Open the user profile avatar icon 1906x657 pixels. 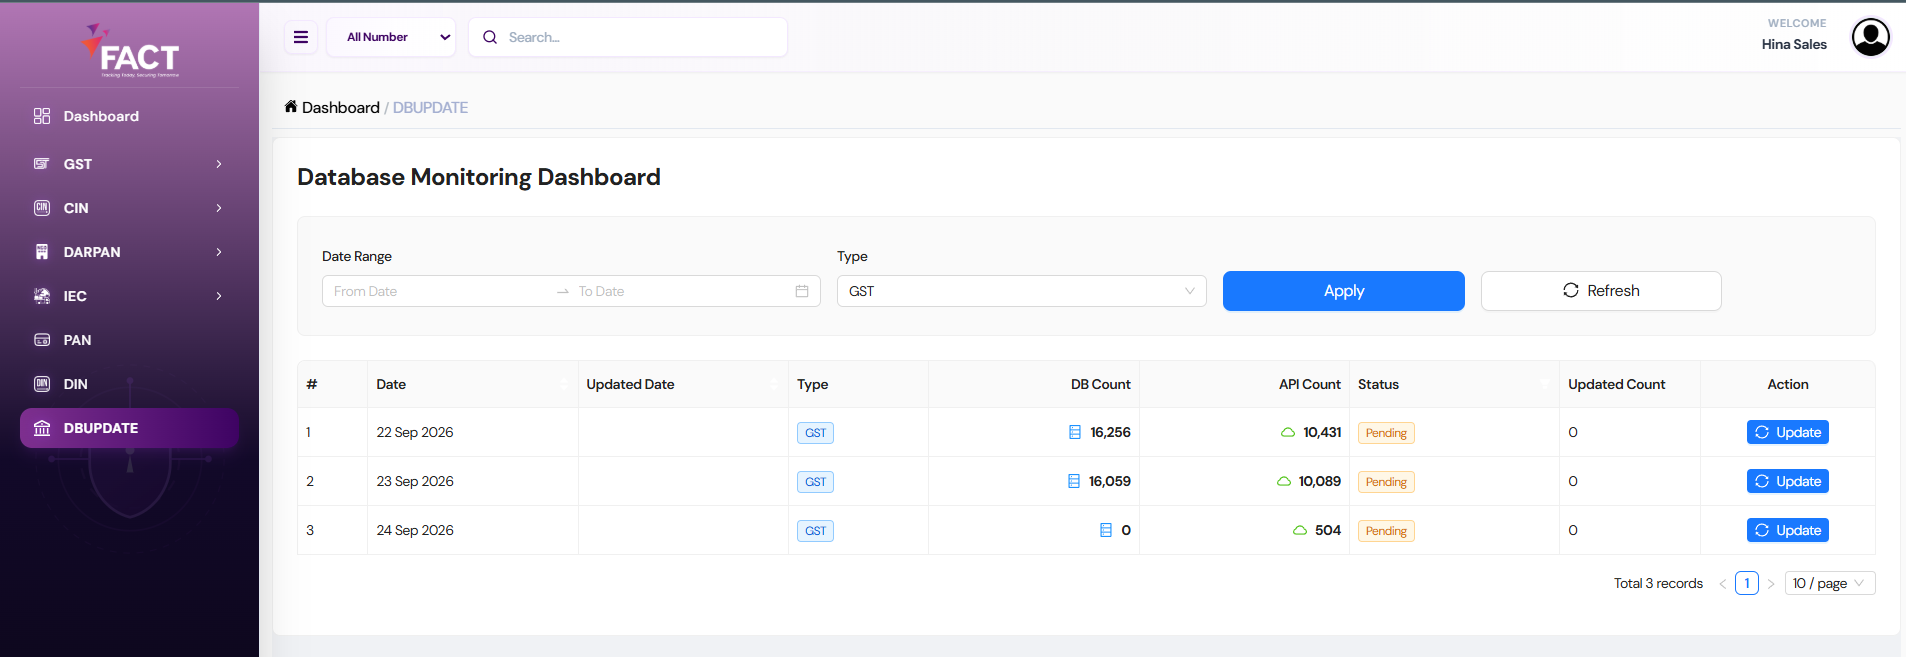[x=1870, y=37]
